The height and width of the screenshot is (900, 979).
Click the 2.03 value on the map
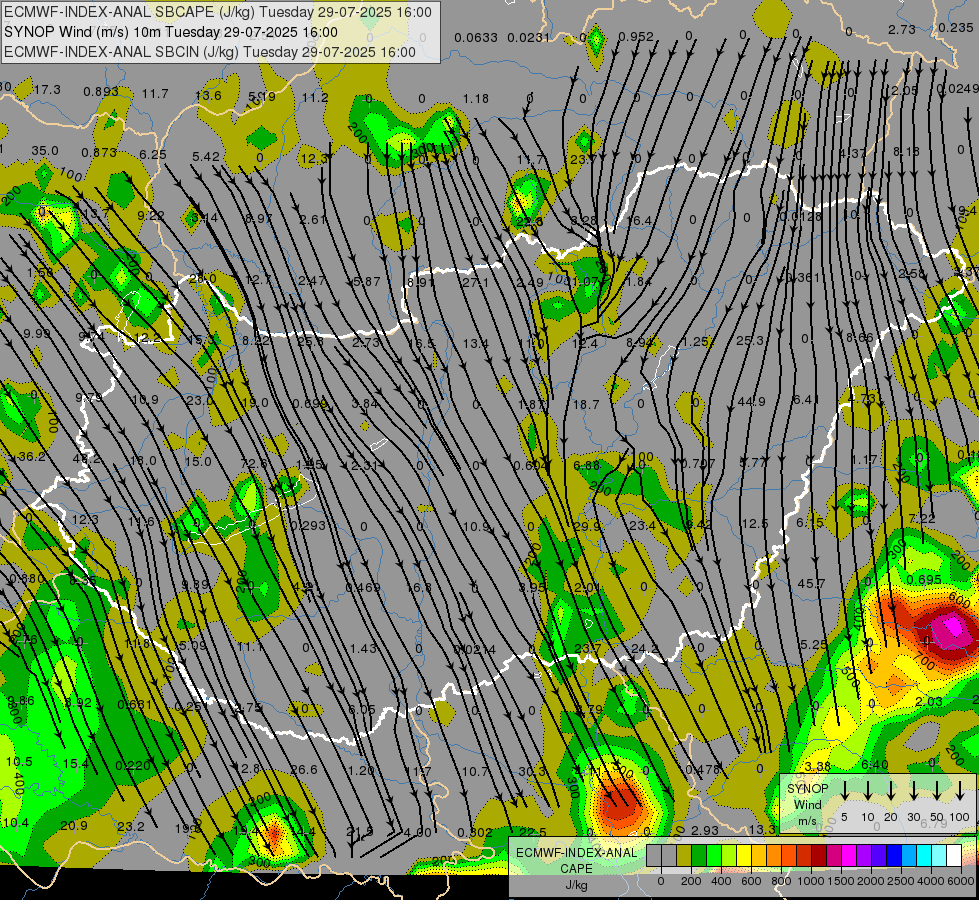pyautogui.click(x=928, y=701)
